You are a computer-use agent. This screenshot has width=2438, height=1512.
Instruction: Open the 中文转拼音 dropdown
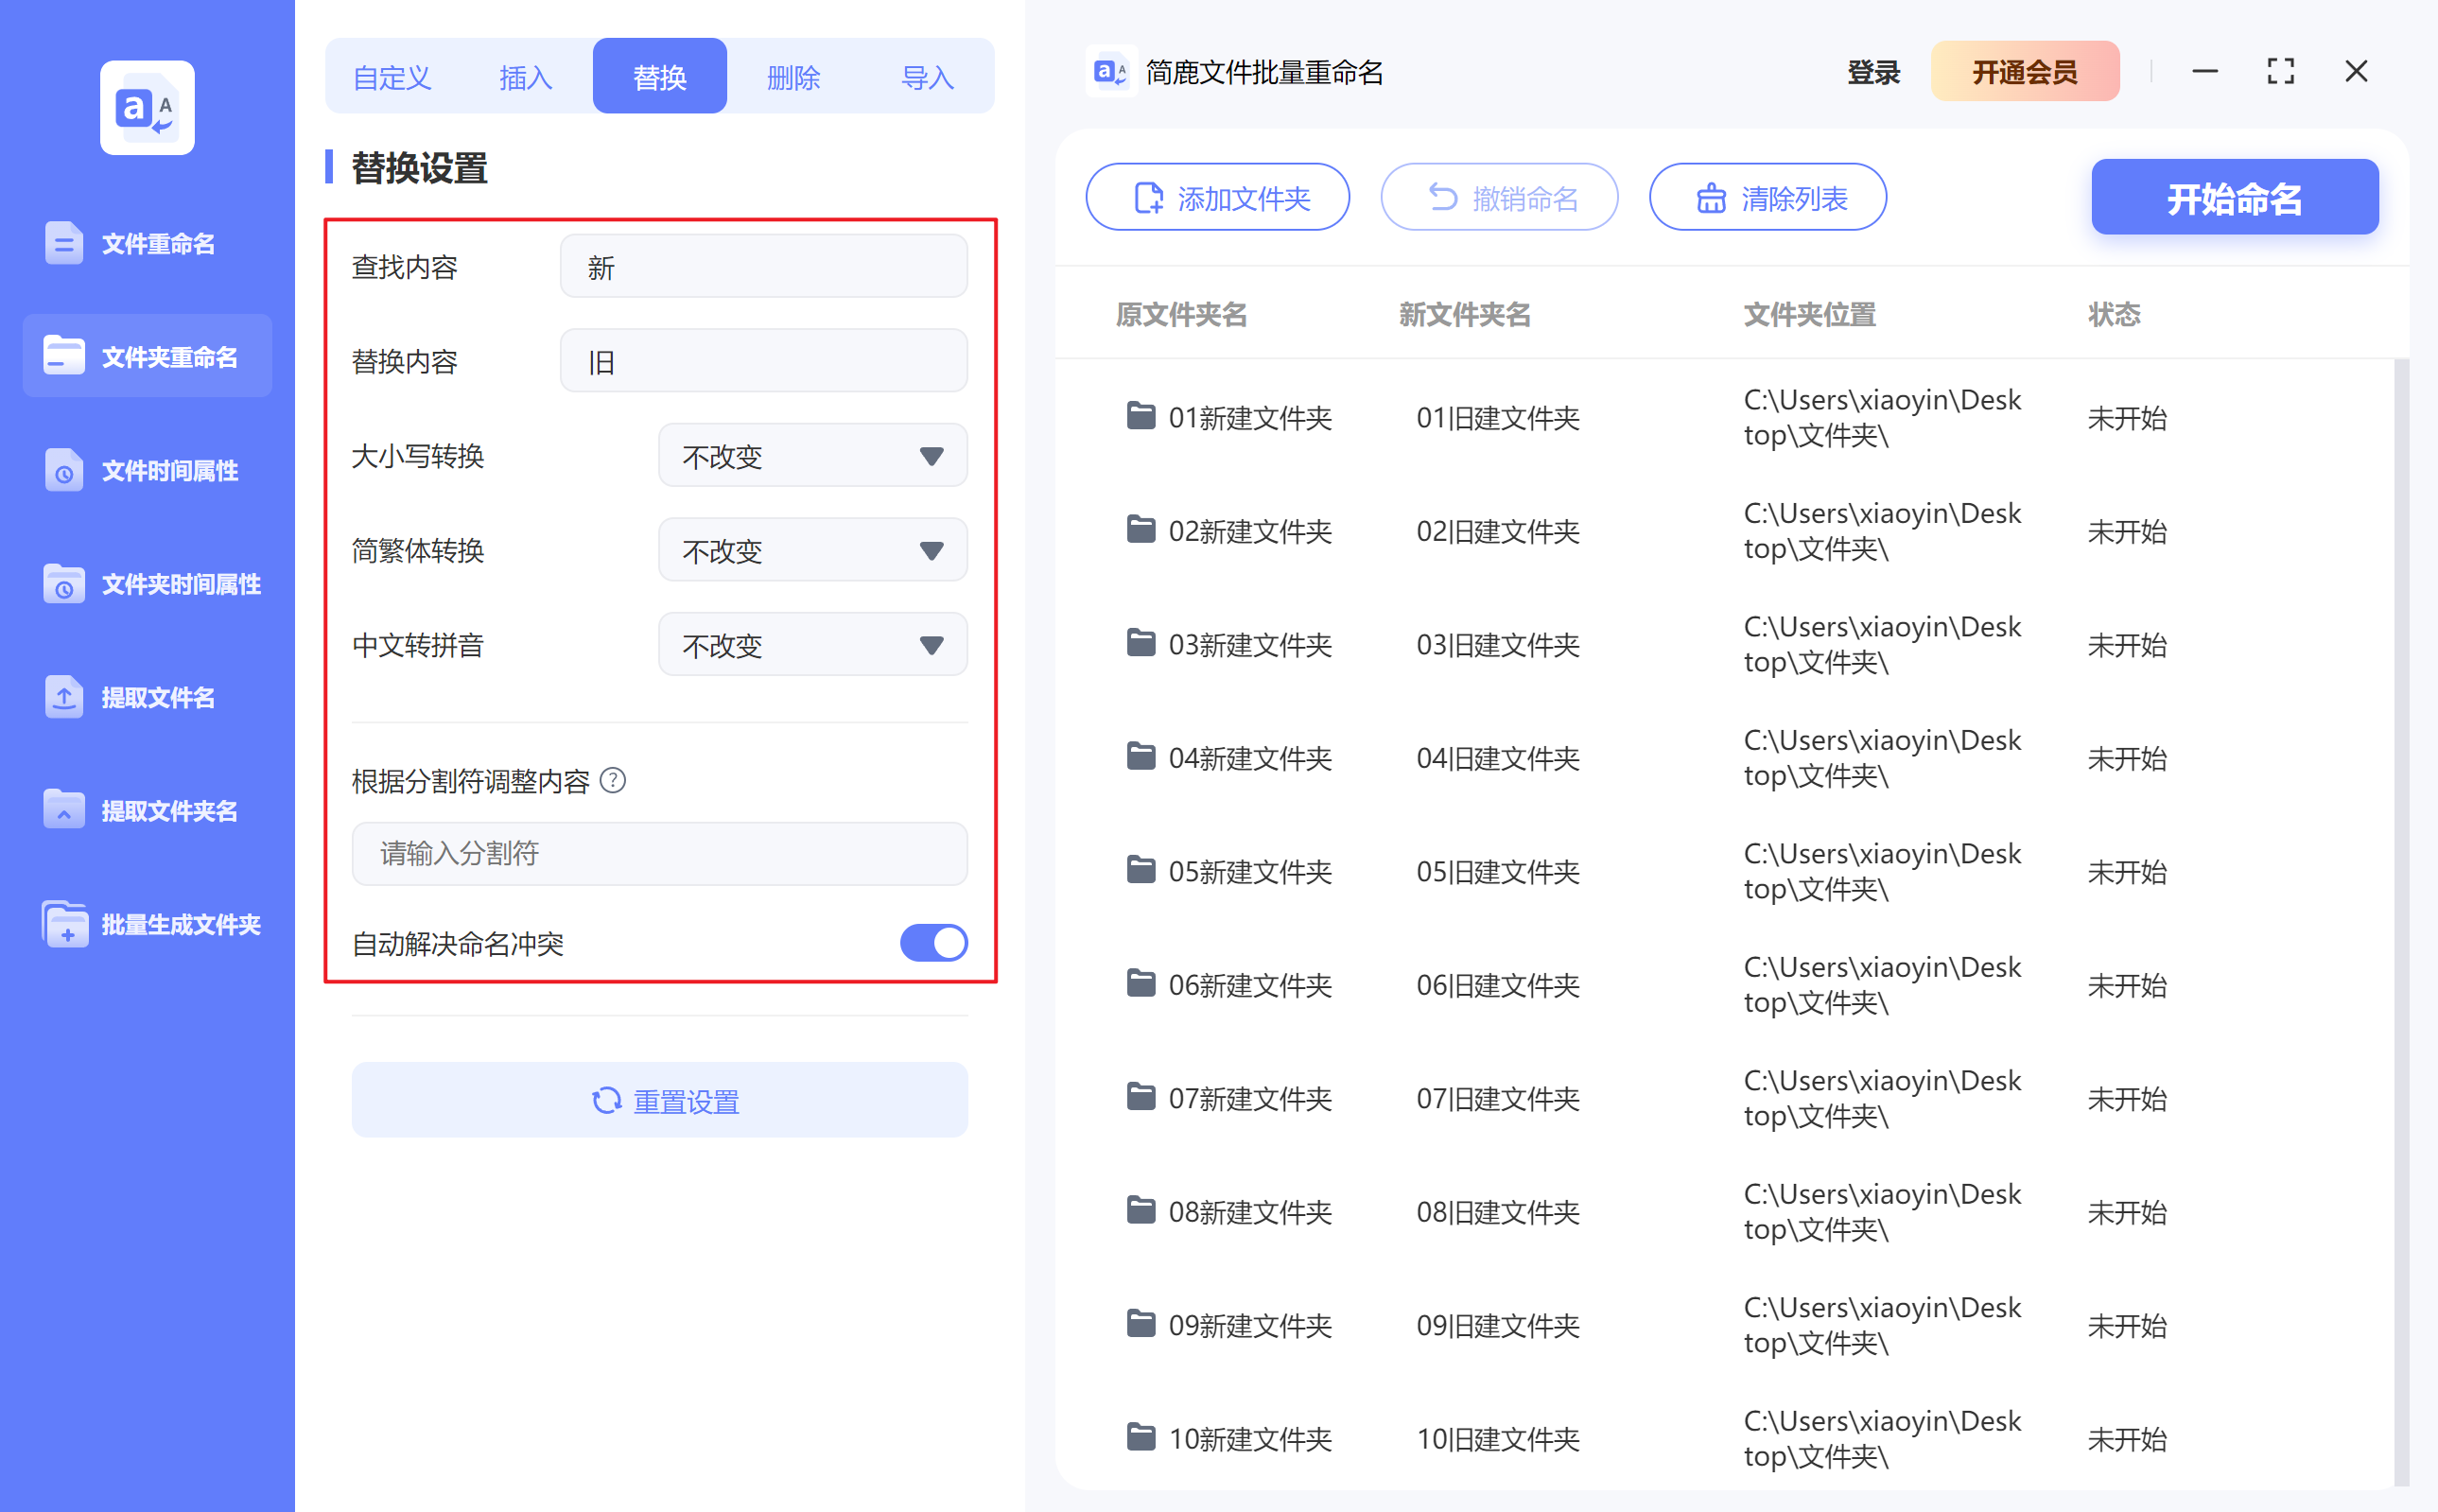811,644
